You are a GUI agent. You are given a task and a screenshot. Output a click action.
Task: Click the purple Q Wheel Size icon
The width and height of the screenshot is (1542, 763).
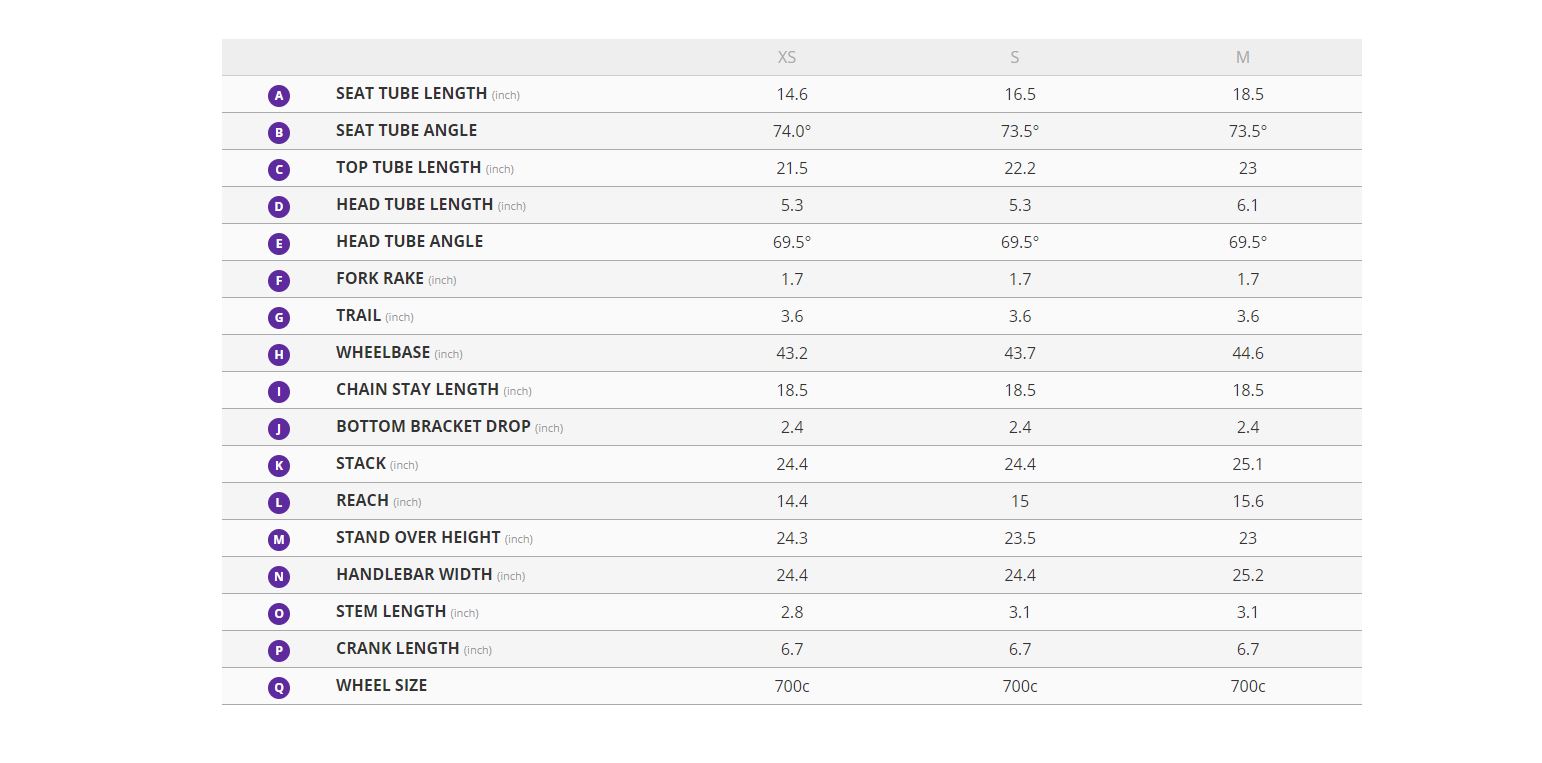pyautogui.click(x=279, y=688)
